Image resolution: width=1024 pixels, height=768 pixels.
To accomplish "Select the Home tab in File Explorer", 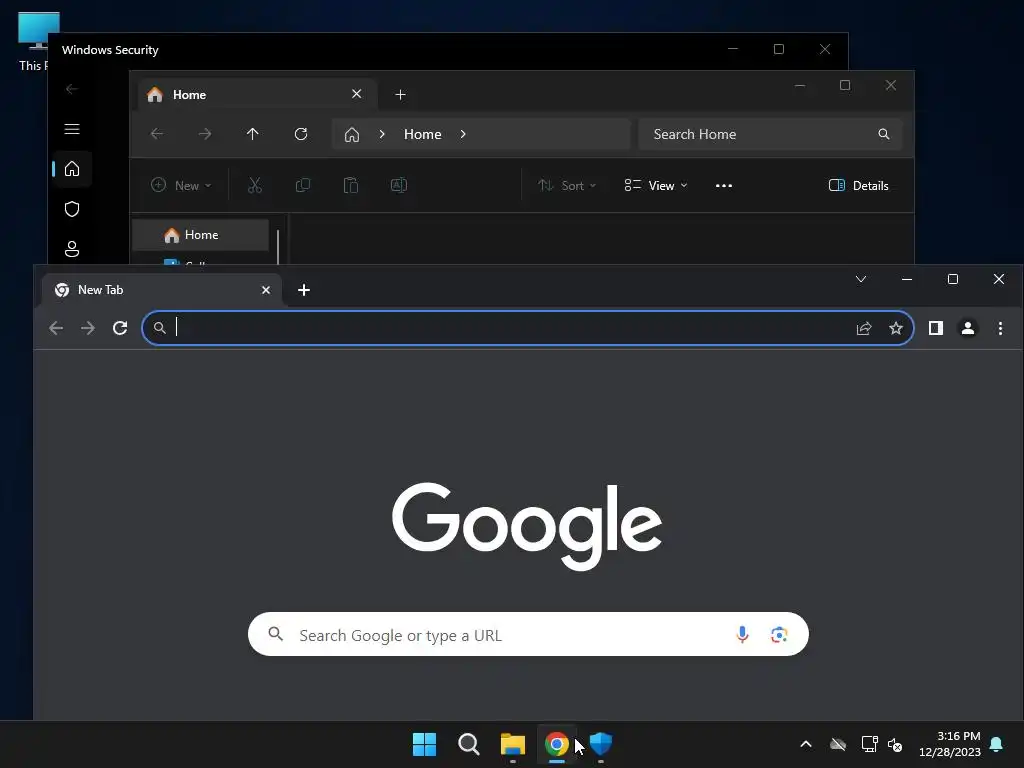I will 257,95.
